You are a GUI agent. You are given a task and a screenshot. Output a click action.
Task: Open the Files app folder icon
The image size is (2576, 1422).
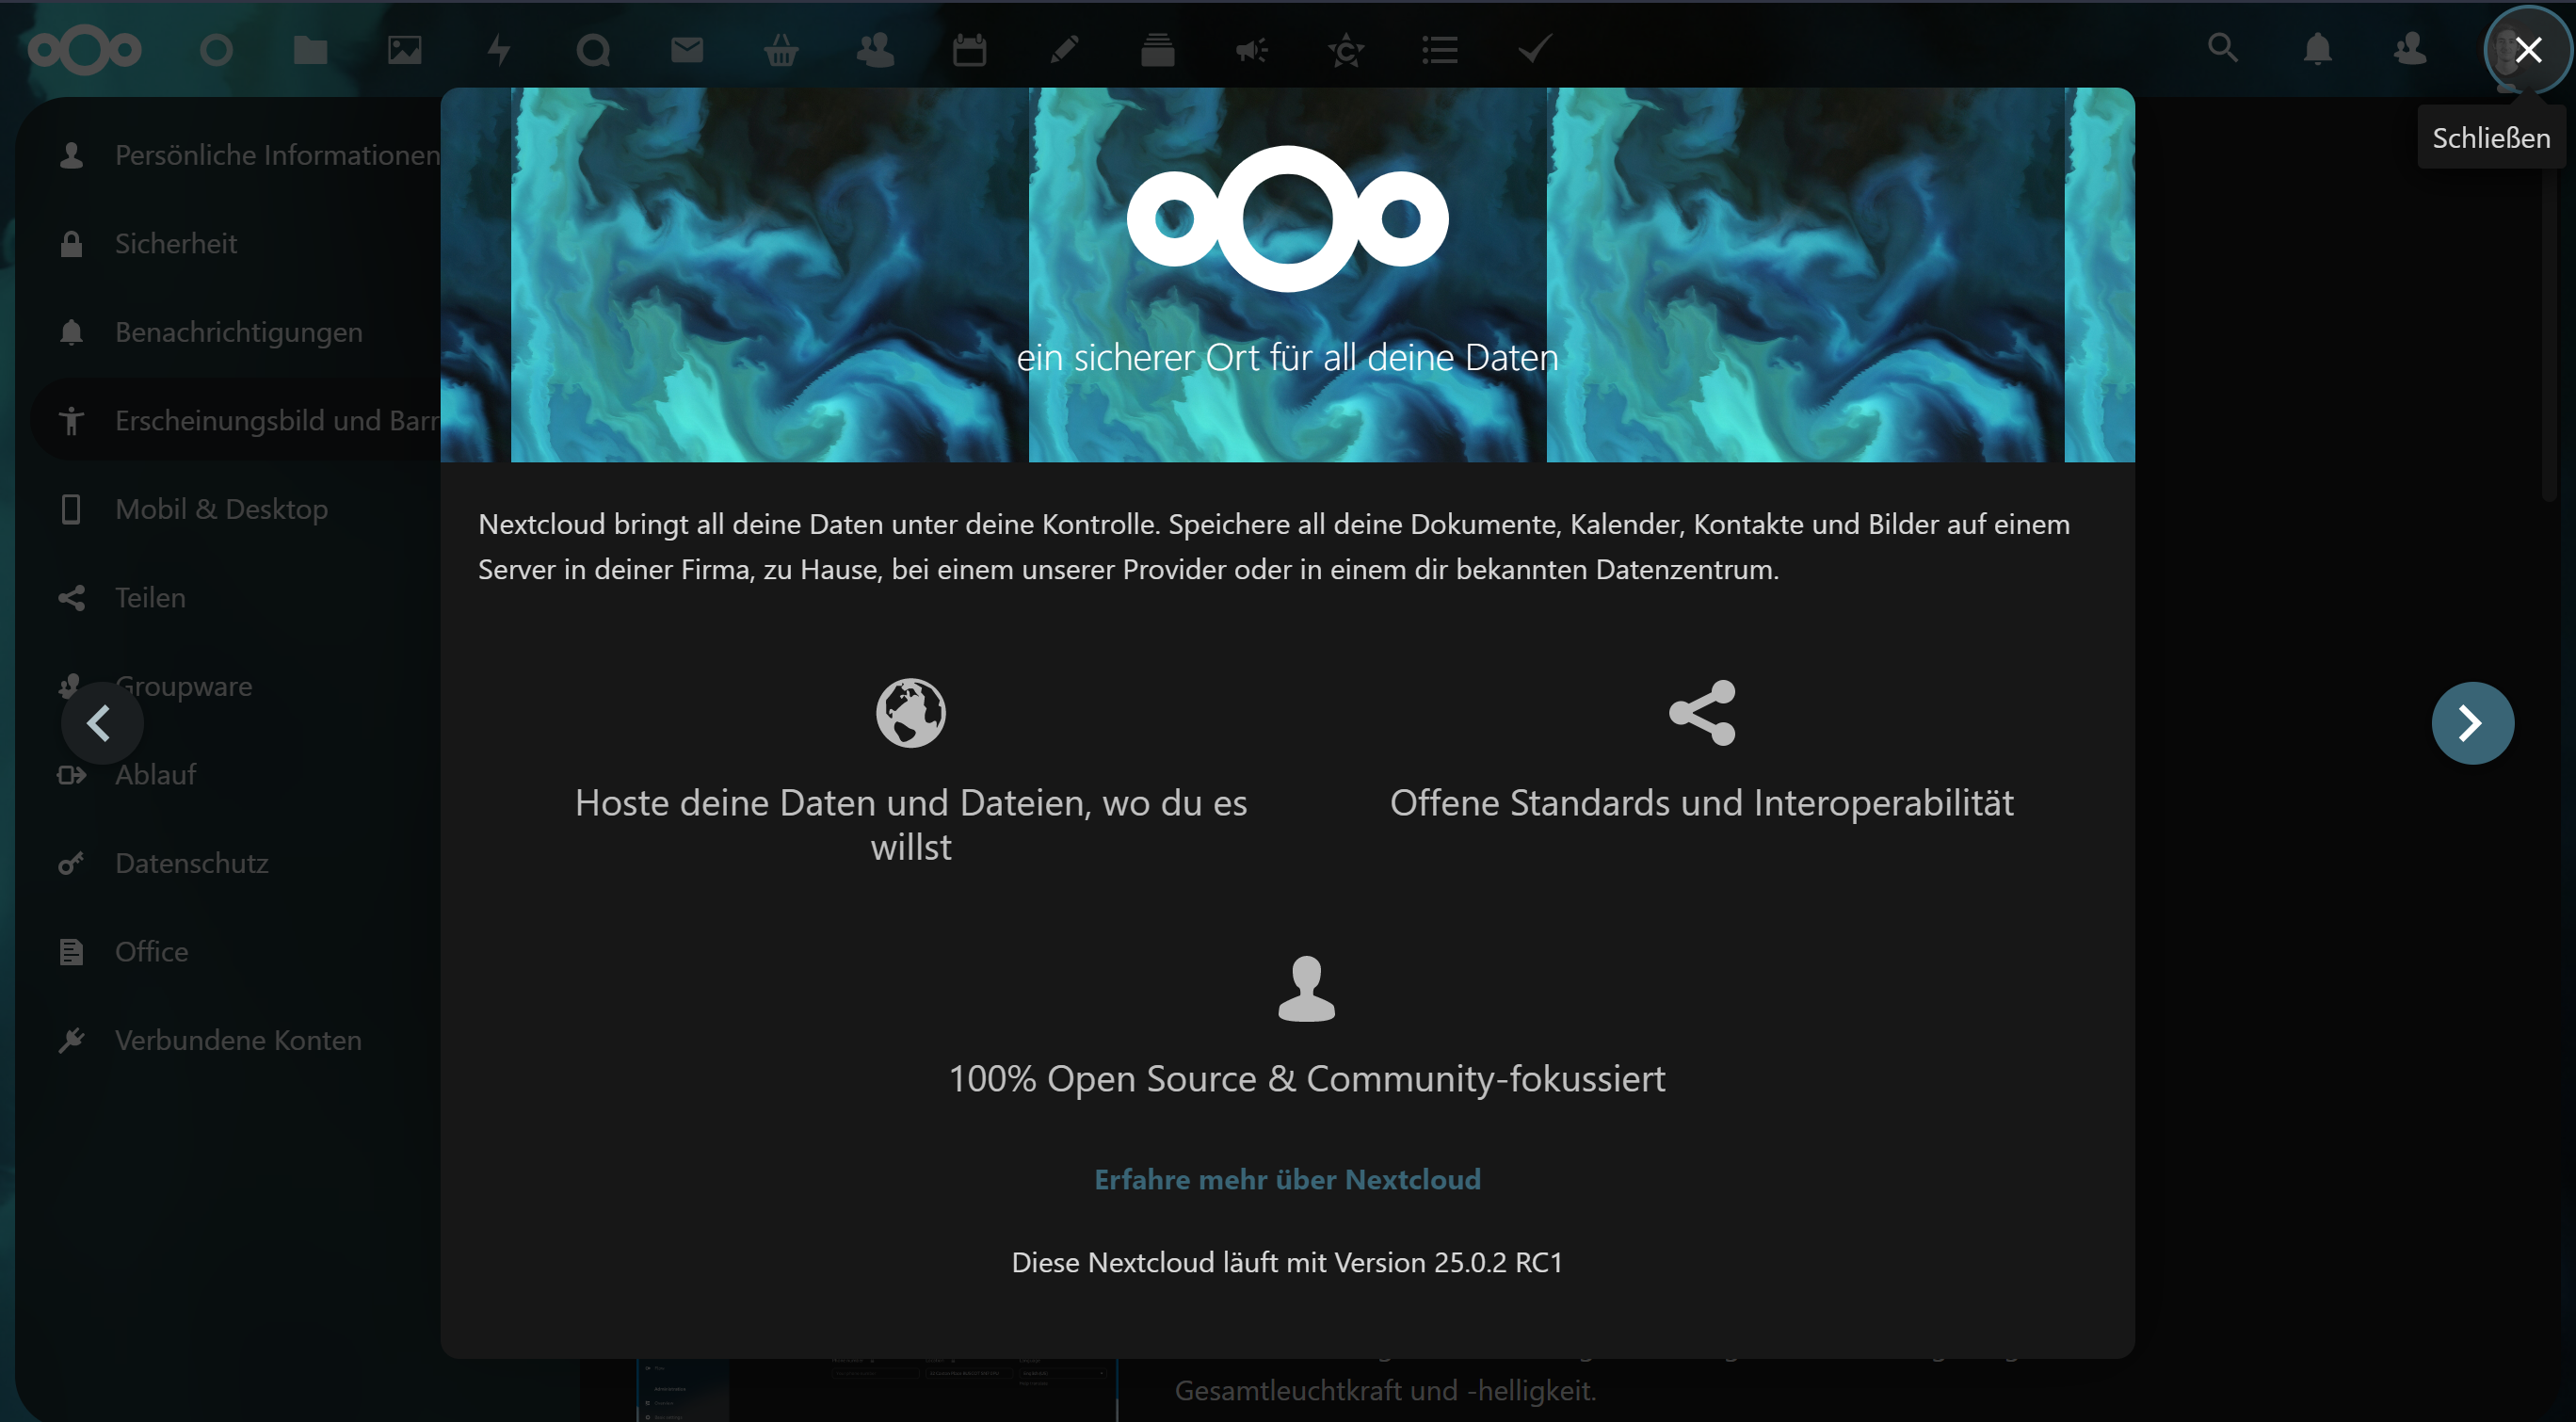click(310, 49)
